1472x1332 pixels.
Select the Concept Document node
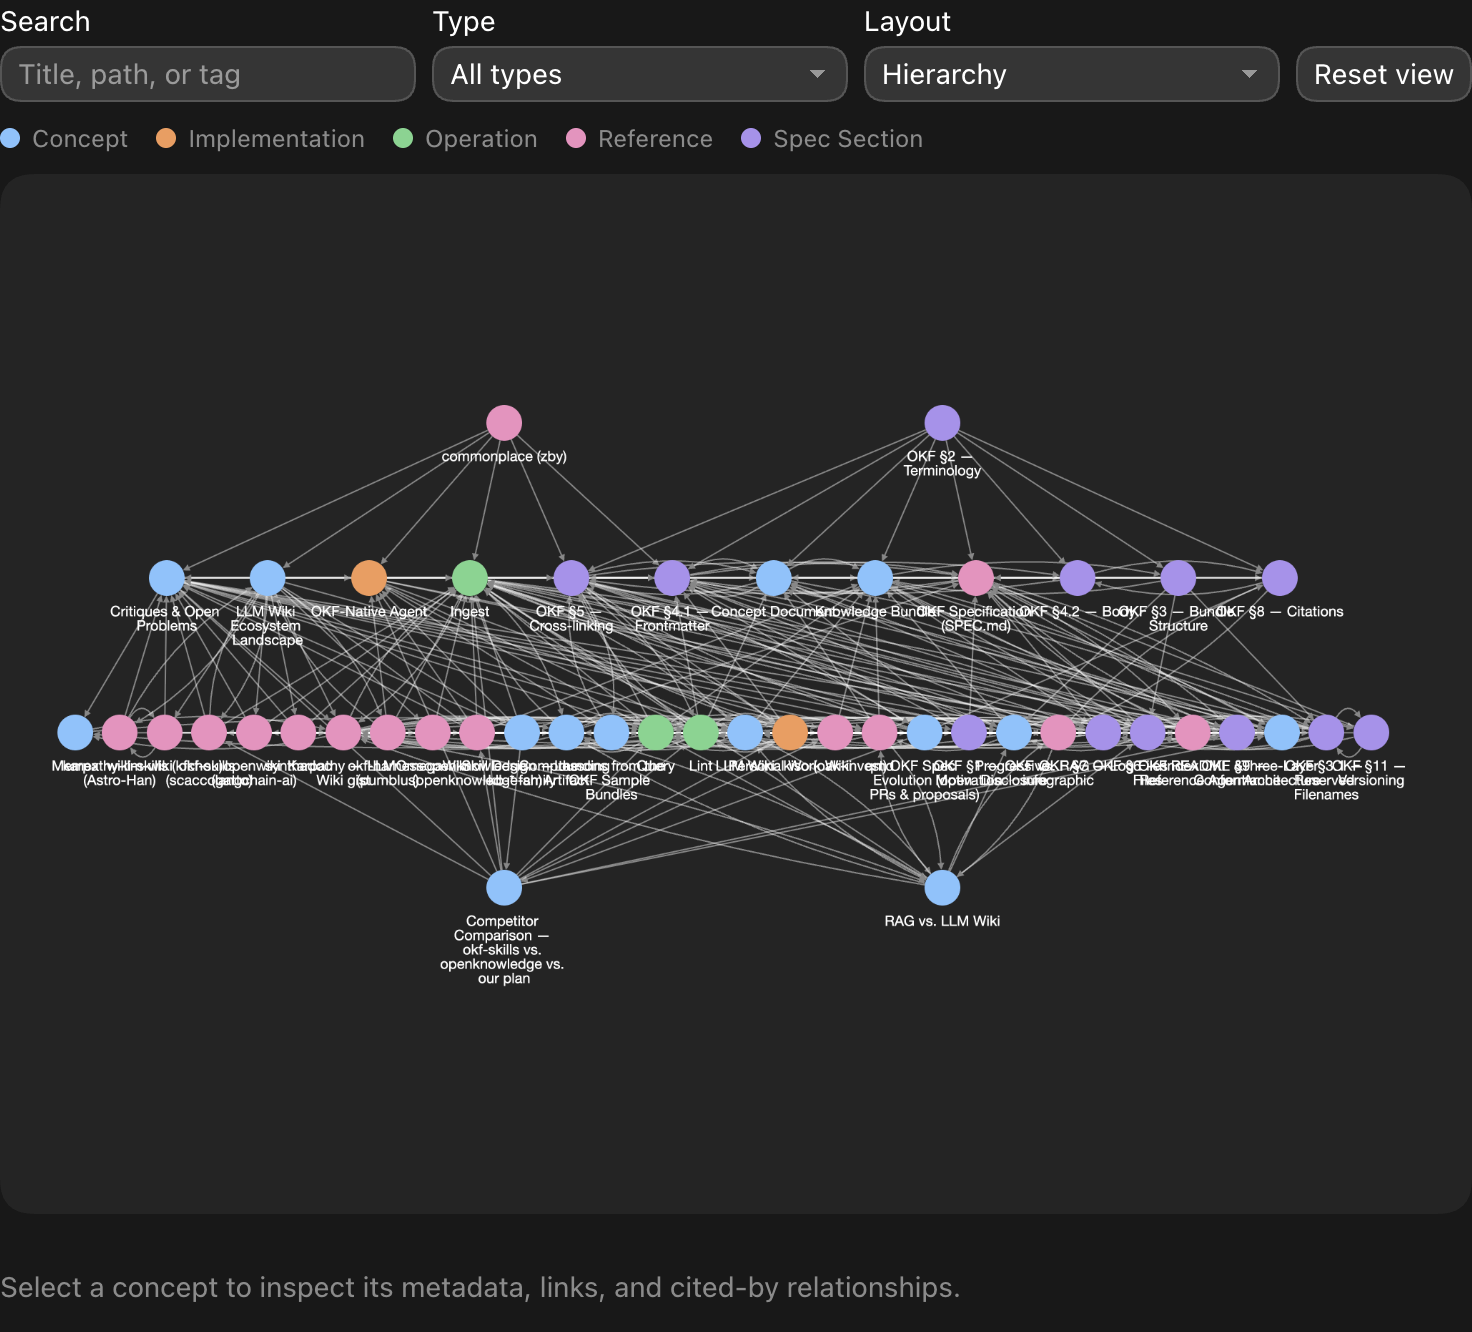click(774, 578)
